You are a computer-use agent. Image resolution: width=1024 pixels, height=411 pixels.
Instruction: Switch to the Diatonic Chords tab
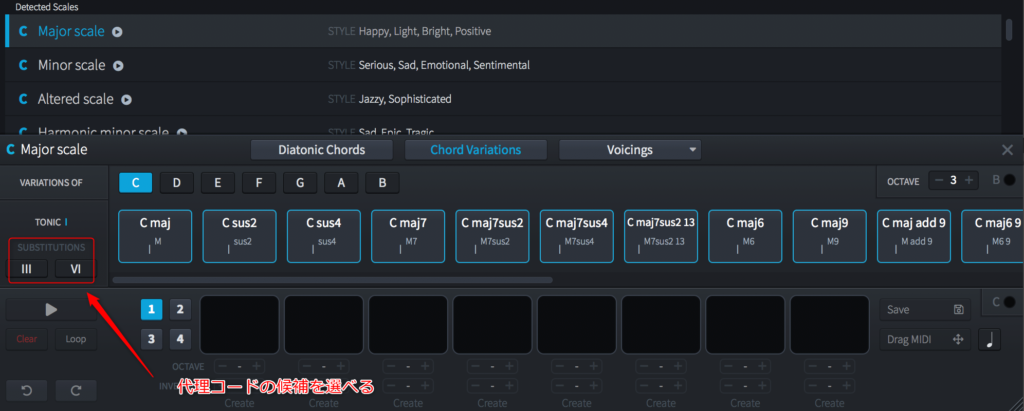321,150
